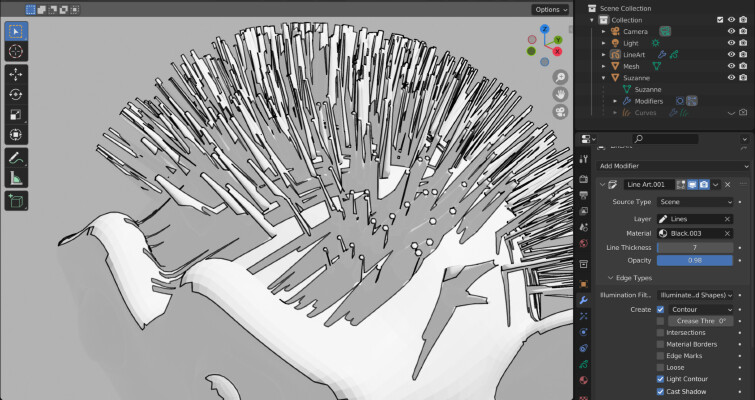Adjust the Opacity slider

(x=695, y=260)
